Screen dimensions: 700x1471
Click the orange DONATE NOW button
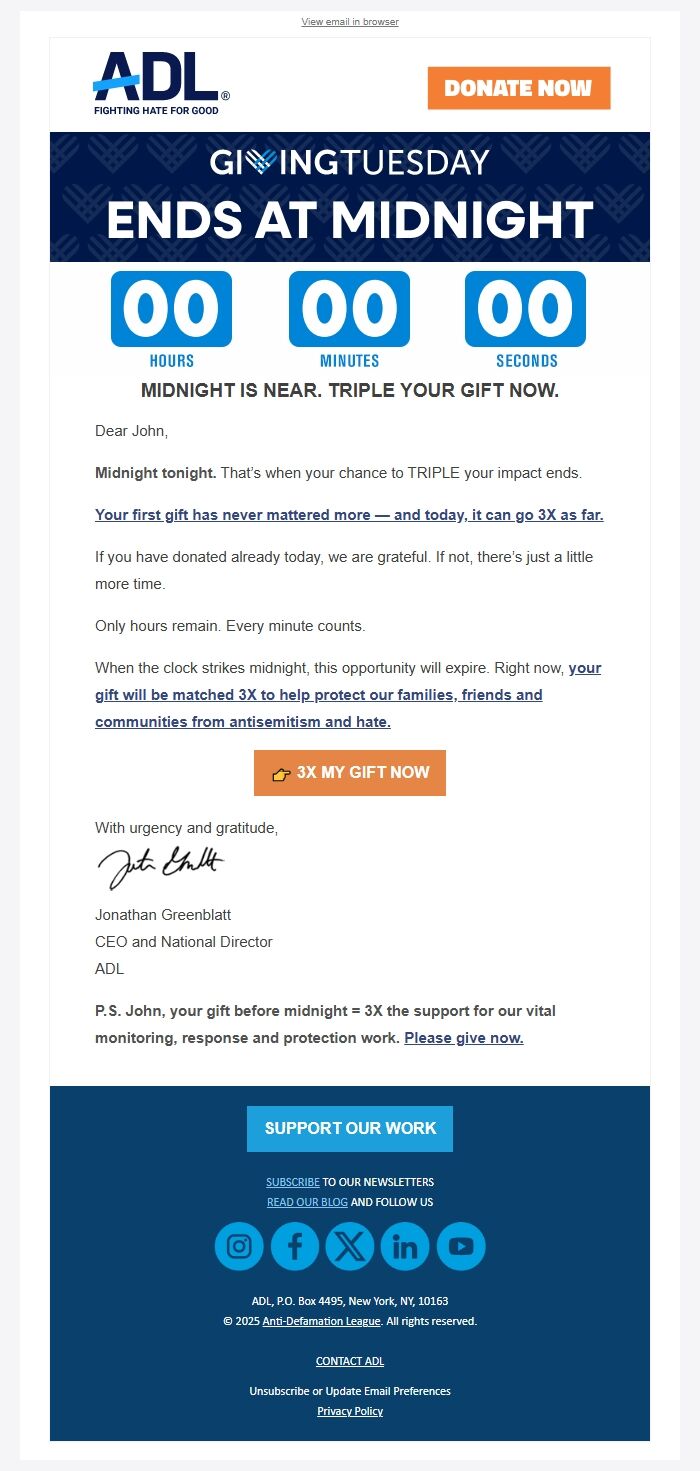pos(520,88)
